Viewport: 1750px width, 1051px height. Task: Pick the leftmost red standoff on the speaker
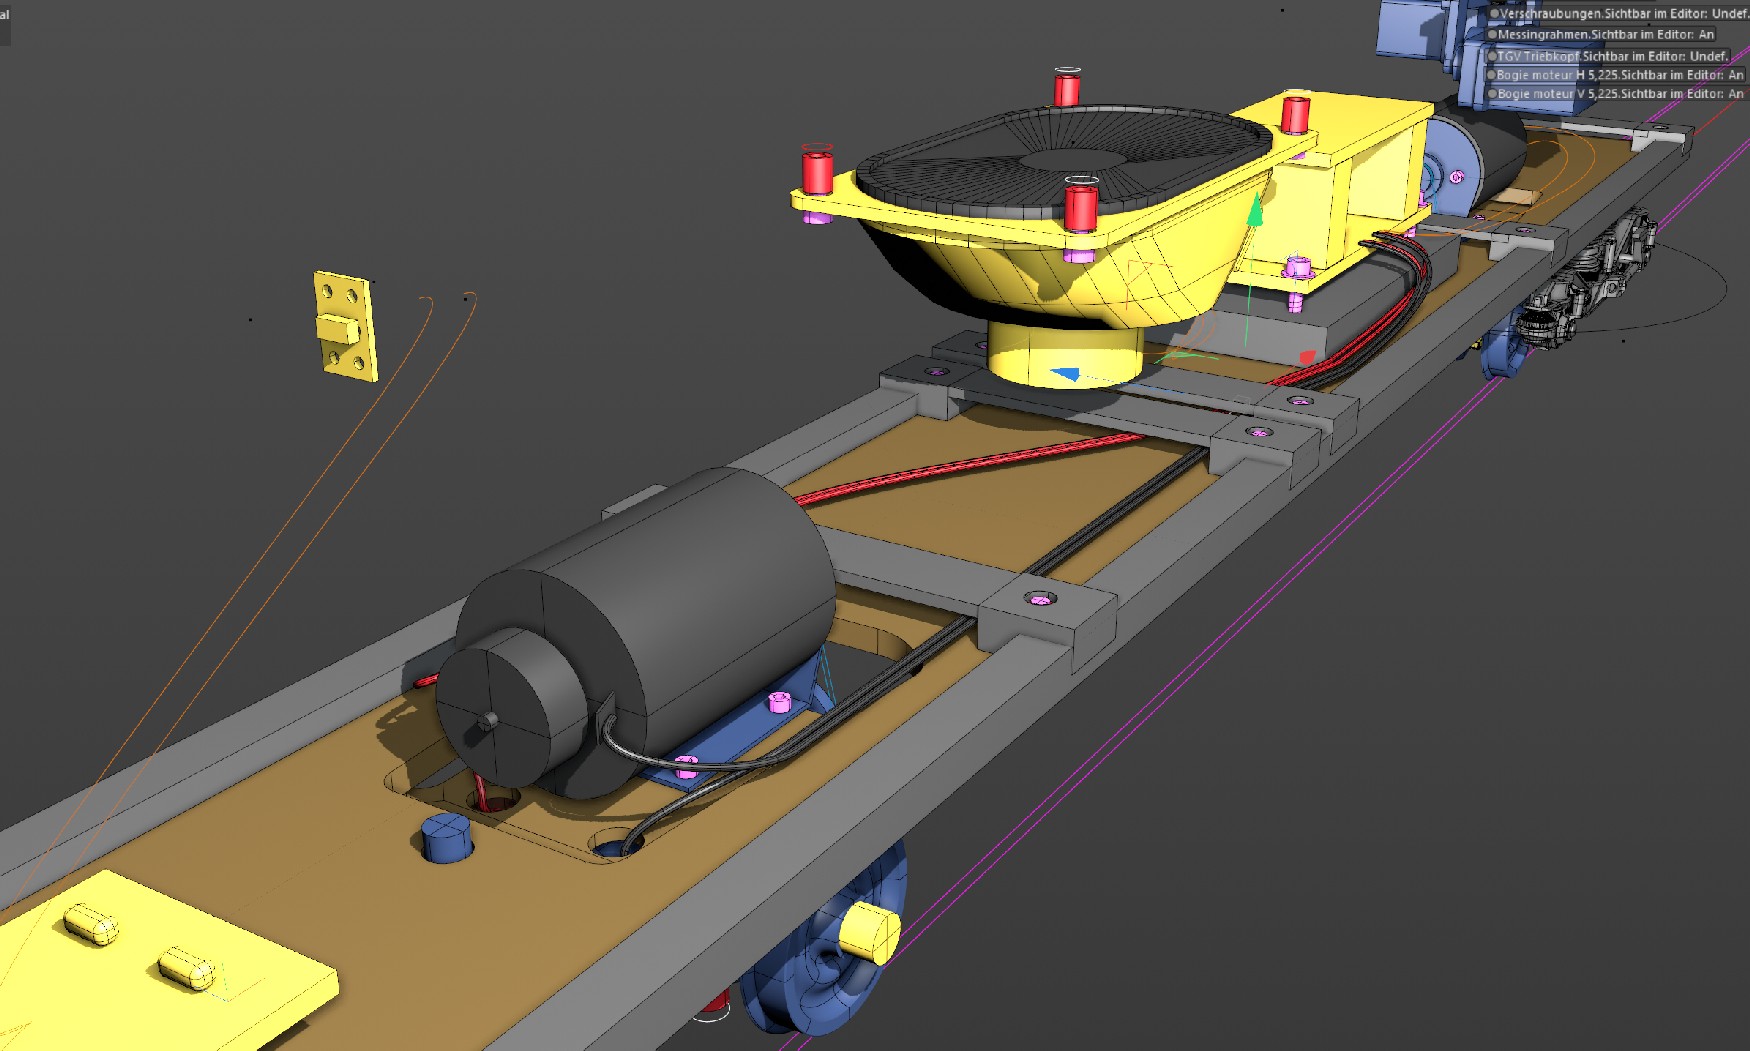(817, 170)
